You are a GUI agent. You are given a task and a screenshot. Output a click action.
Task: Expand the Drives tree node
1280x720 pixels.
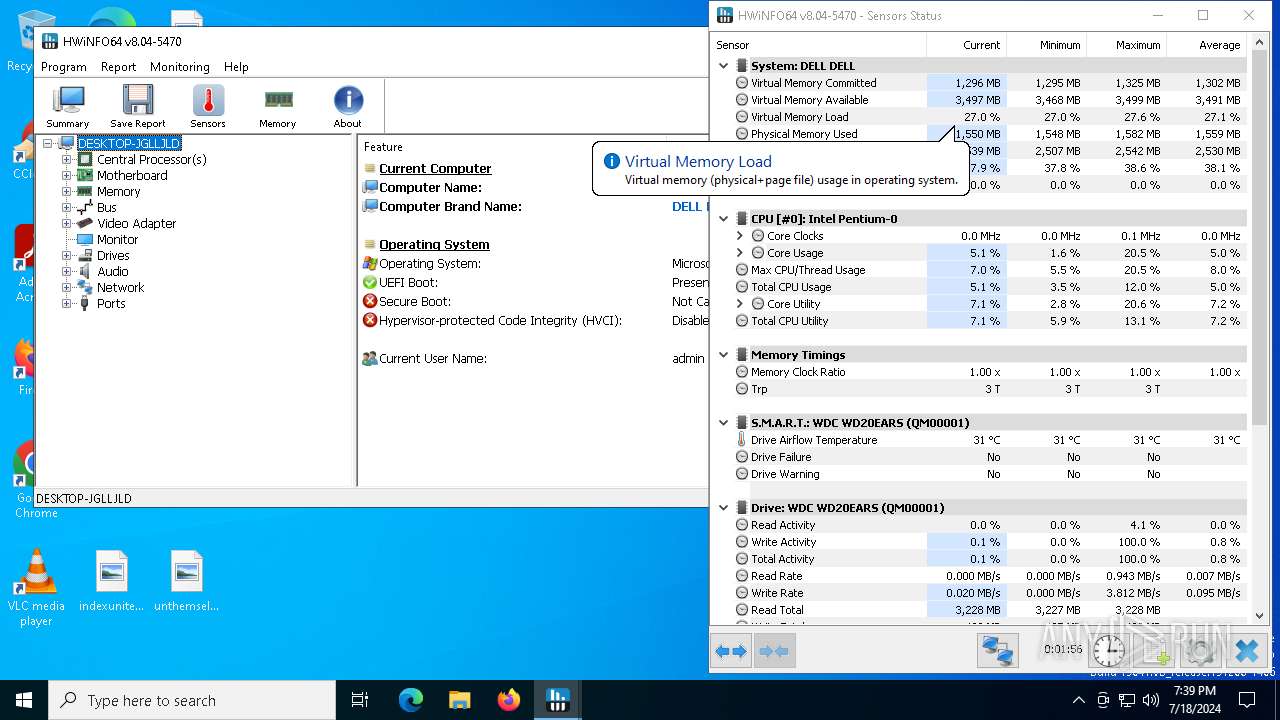(x=67, y=255)
